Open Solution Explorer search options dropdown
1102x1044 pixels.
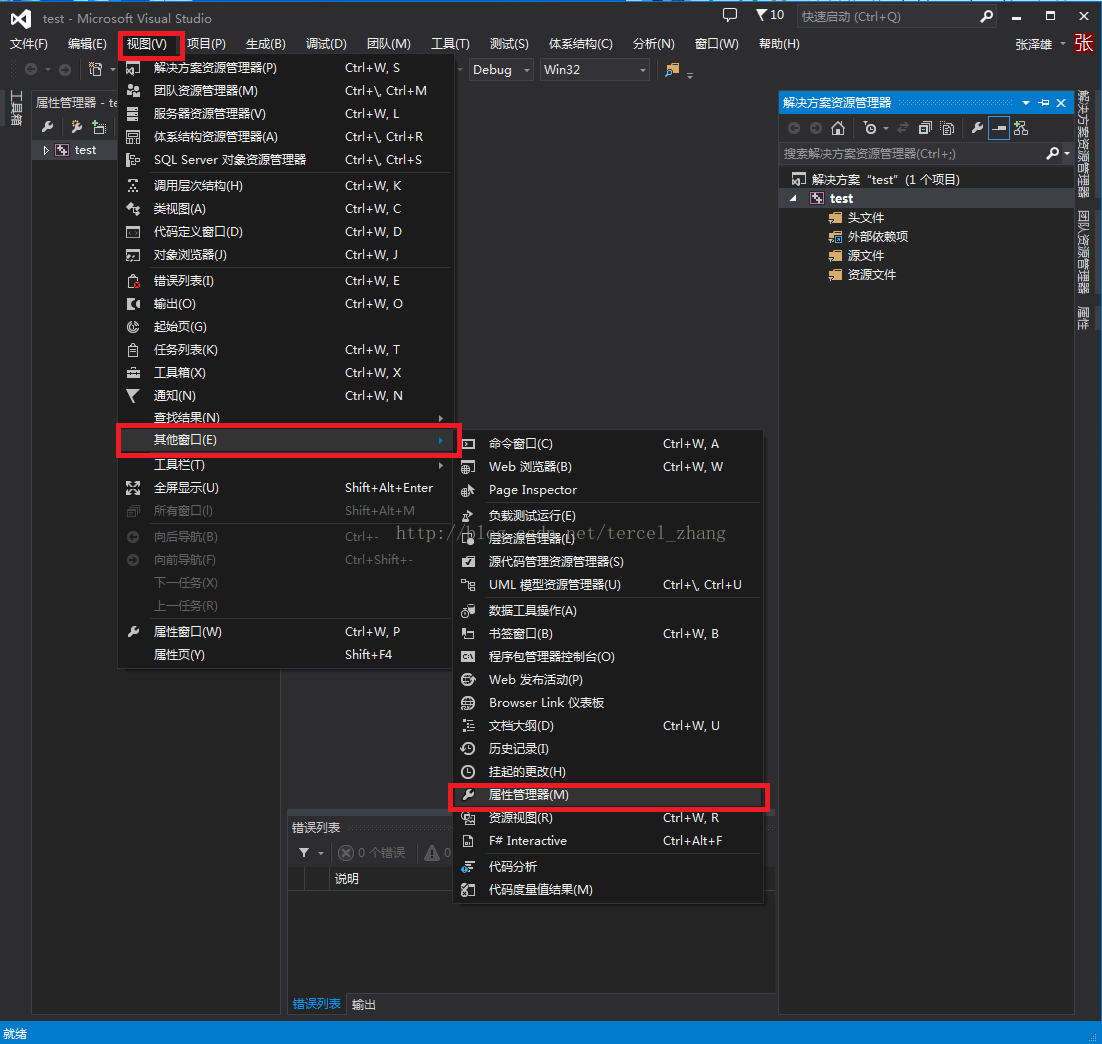(x=1068, y=153)
